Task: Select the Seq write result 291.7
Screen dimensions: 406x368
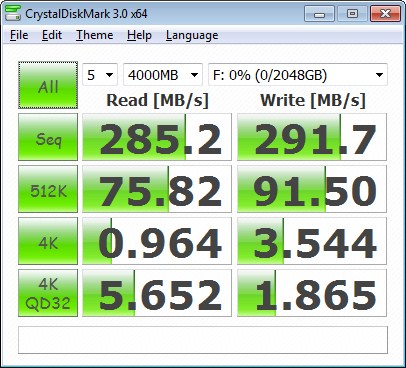Action: pyautogui.click(x=312, y=137)
